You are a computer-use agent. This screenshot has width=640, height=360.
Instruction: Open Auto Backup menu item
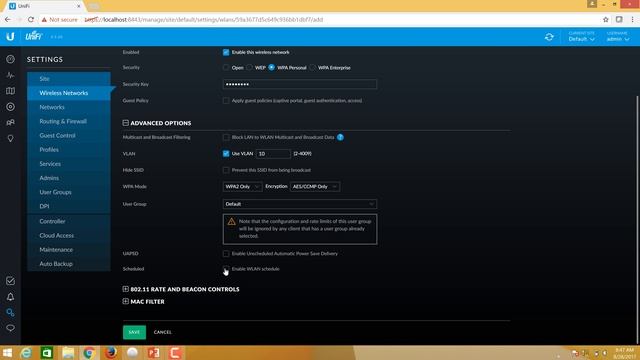(69, 264)
